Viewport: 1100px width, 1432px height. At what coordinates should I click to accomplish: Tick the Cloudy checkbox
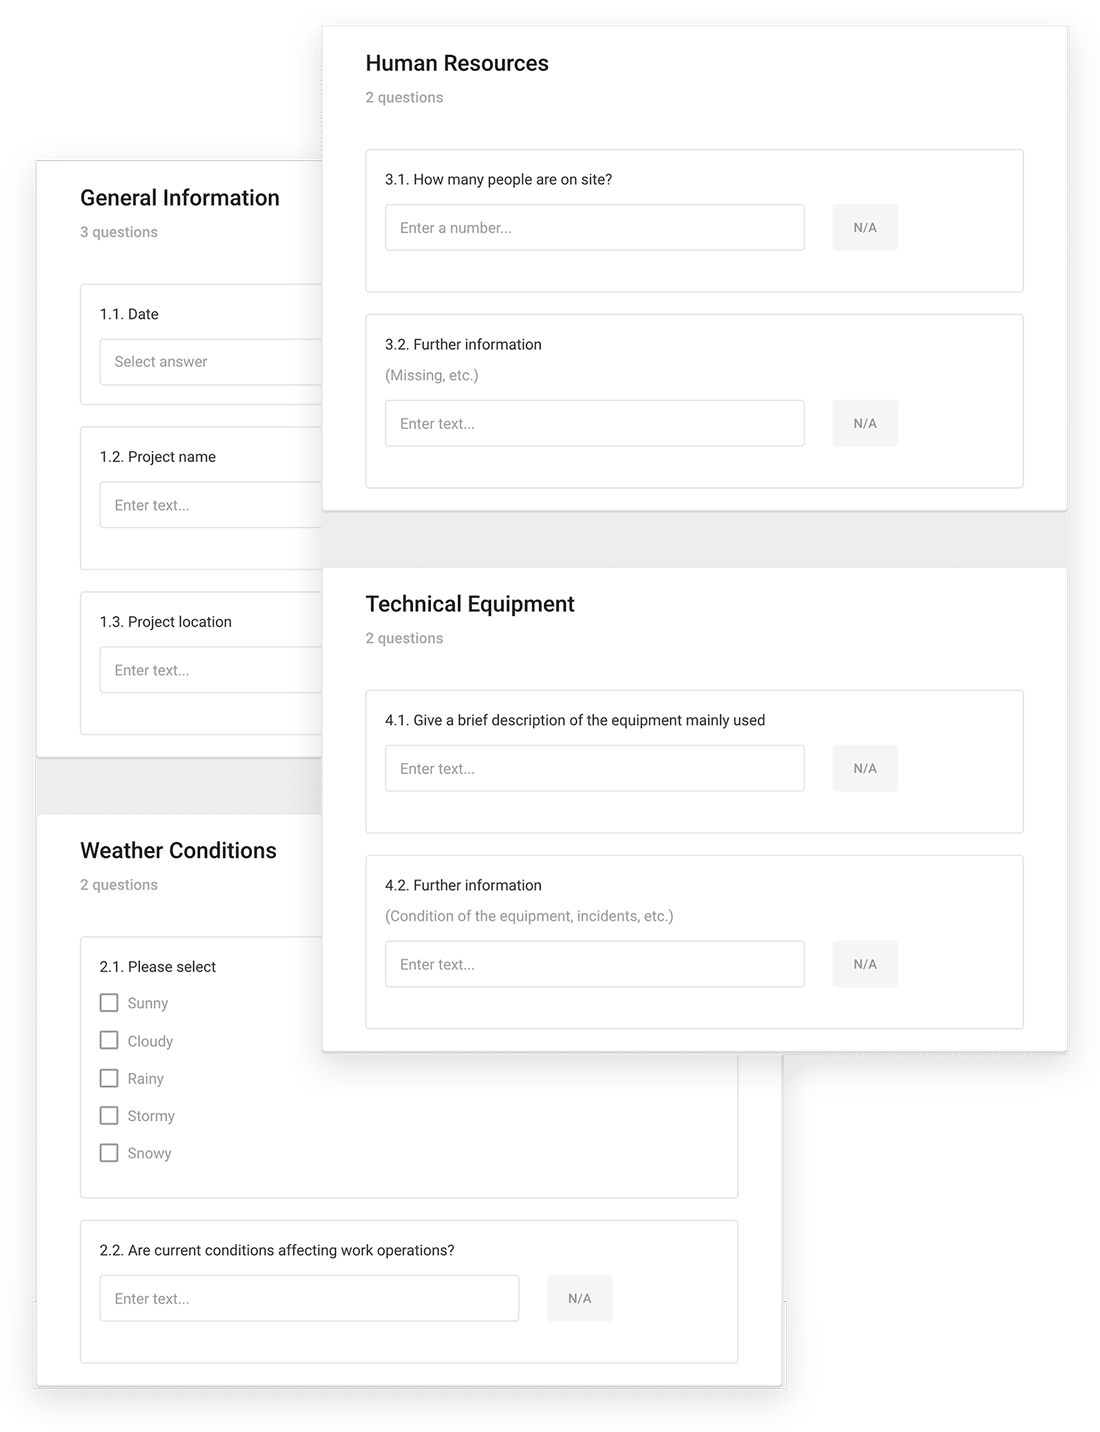(x=109, y=1041)
